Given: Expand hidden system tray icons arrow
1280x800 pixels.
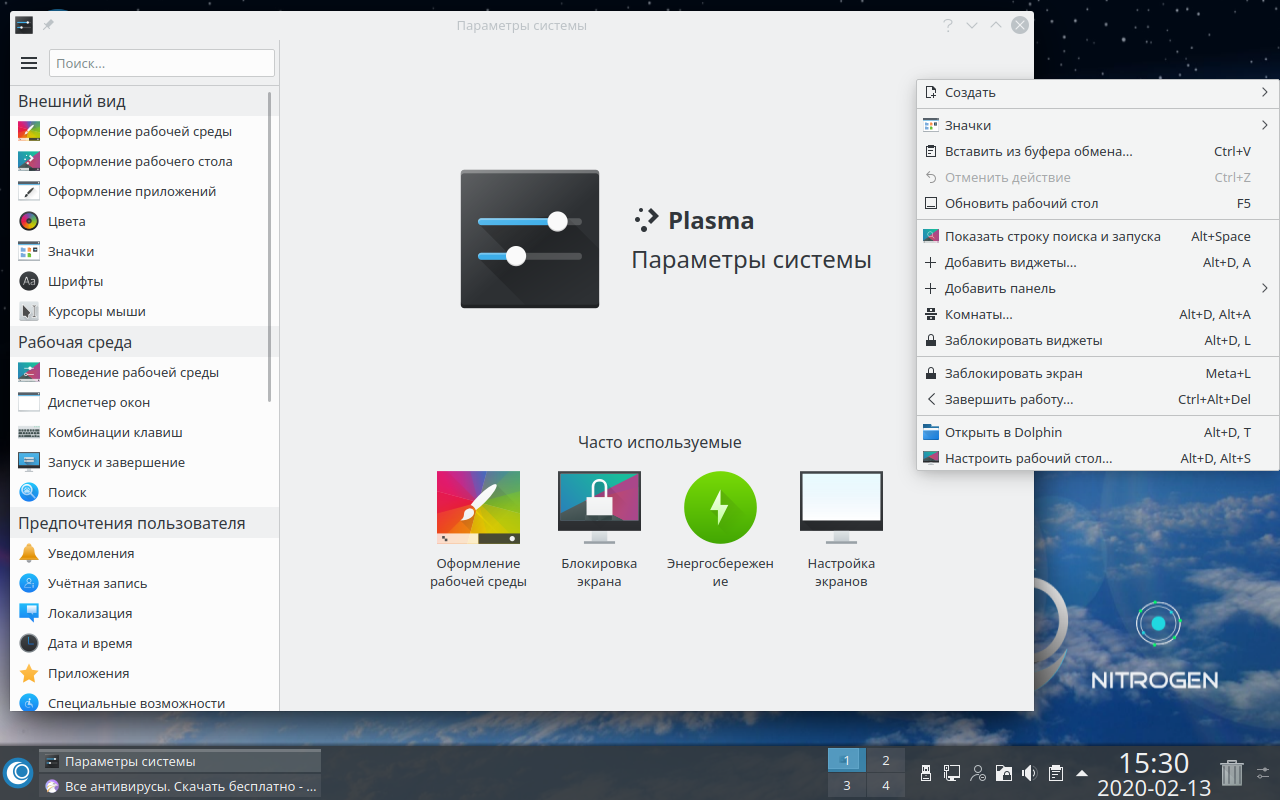Looking at the screenshot, I should [1082, 773].
